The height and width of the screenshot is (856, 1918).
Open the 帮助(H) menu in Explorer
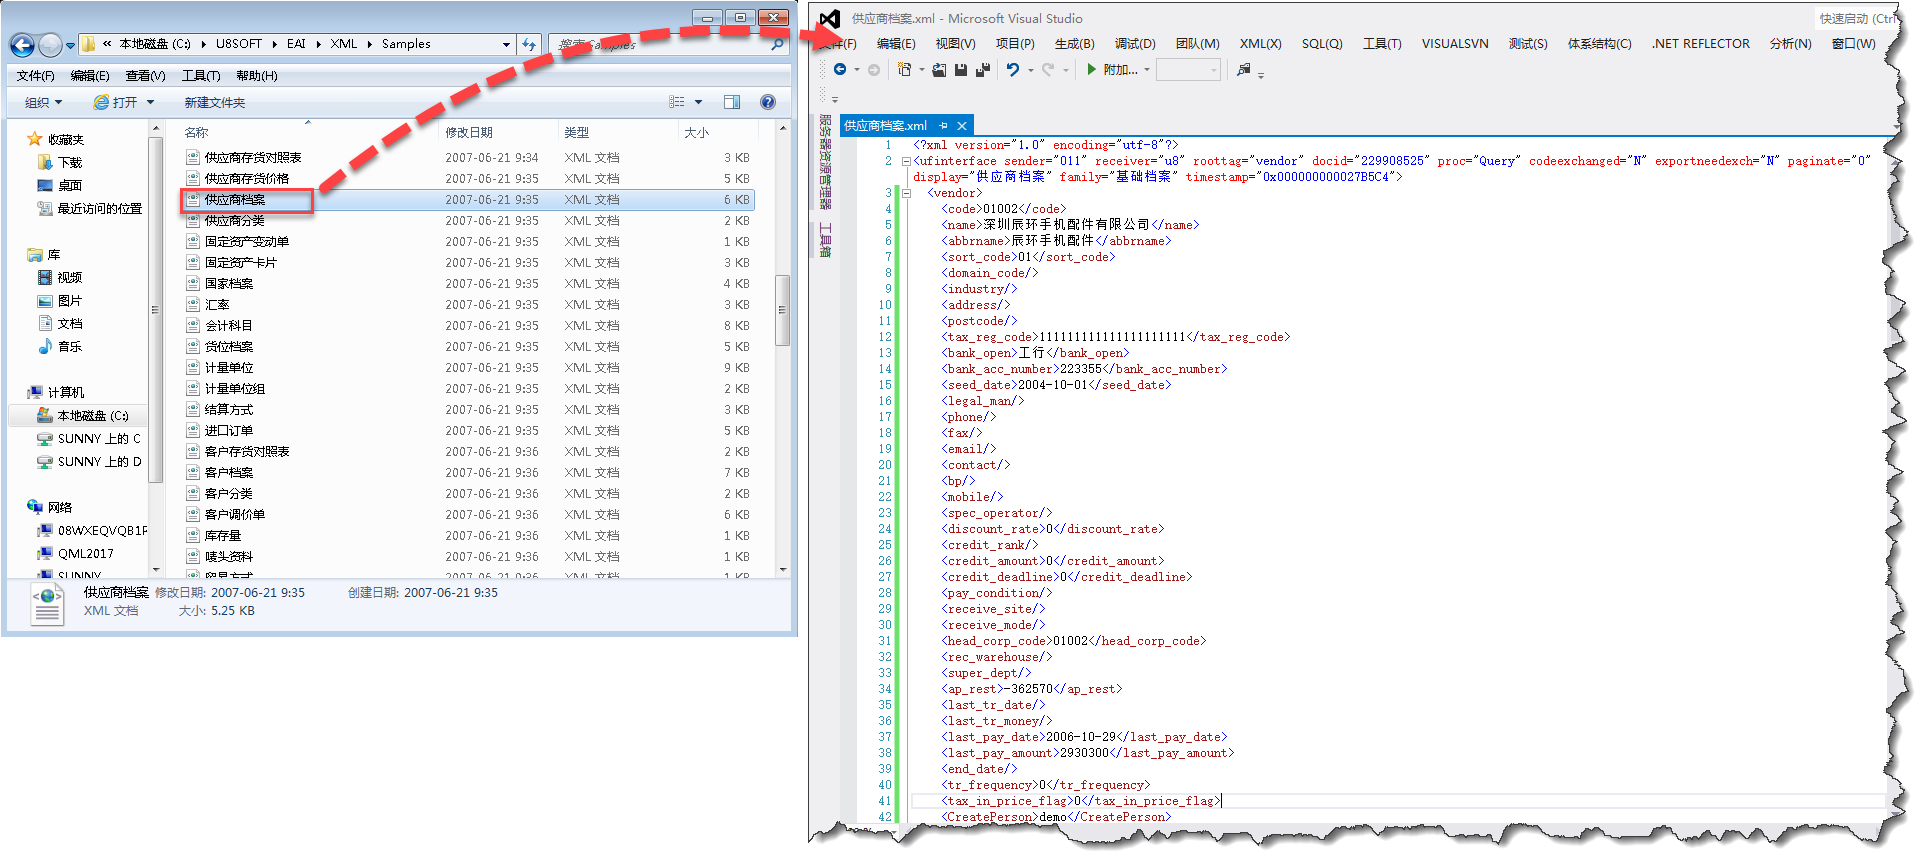257,76
